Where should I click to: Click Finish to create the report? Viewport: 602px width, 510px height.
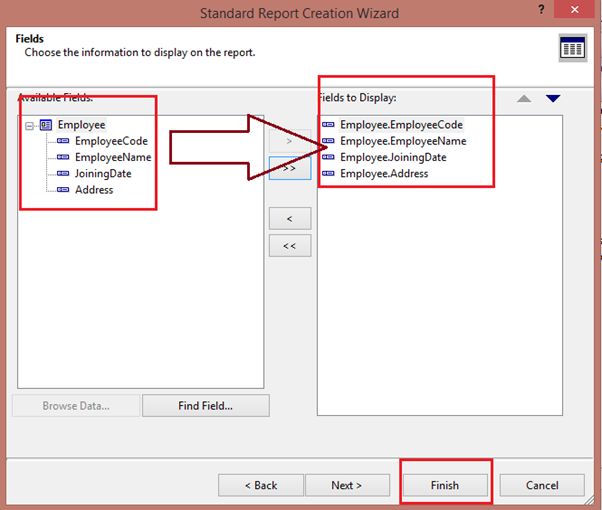[x=445, y=485]
